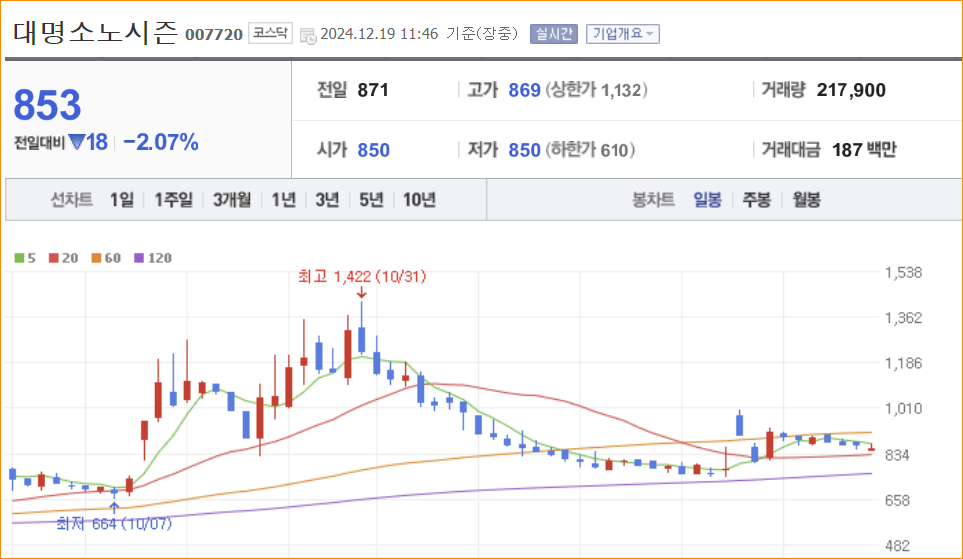Image resolution: width=963 pixels, height=559 pixels.
Task: Click the change rate -2.07%
Action: point(161,143)
